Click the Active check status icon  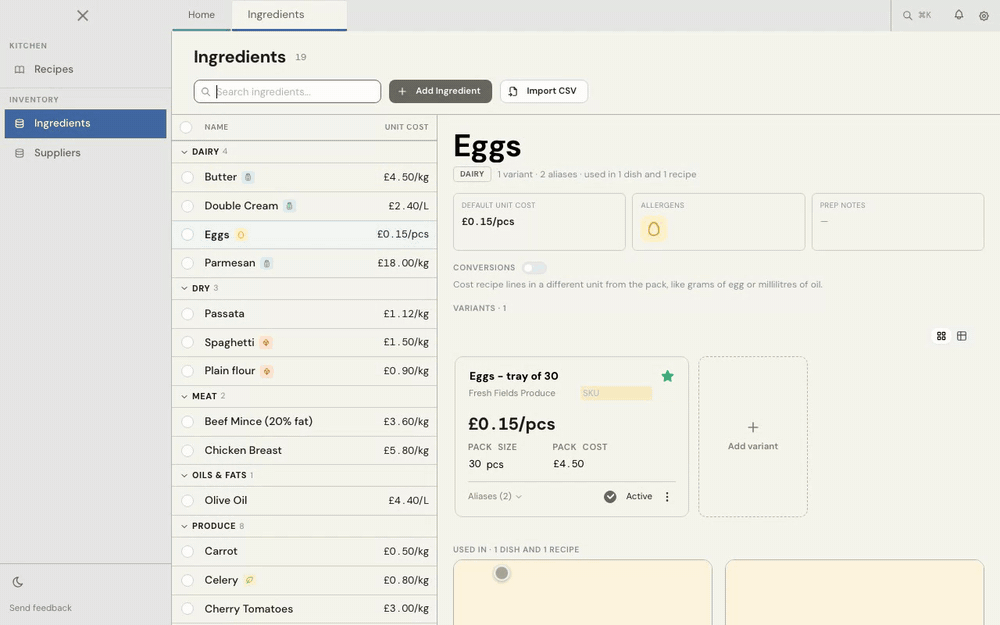coord(610,497)
